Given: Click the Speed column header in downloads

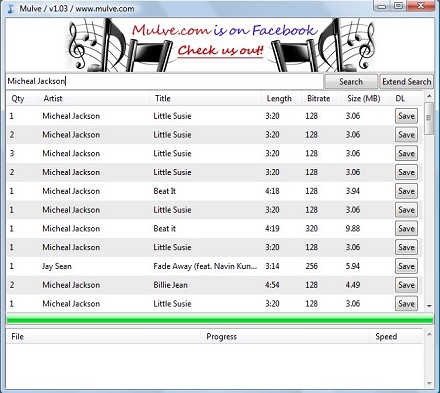Looking at the screenshot, I should pyautogui.click(x=386, y=337).
